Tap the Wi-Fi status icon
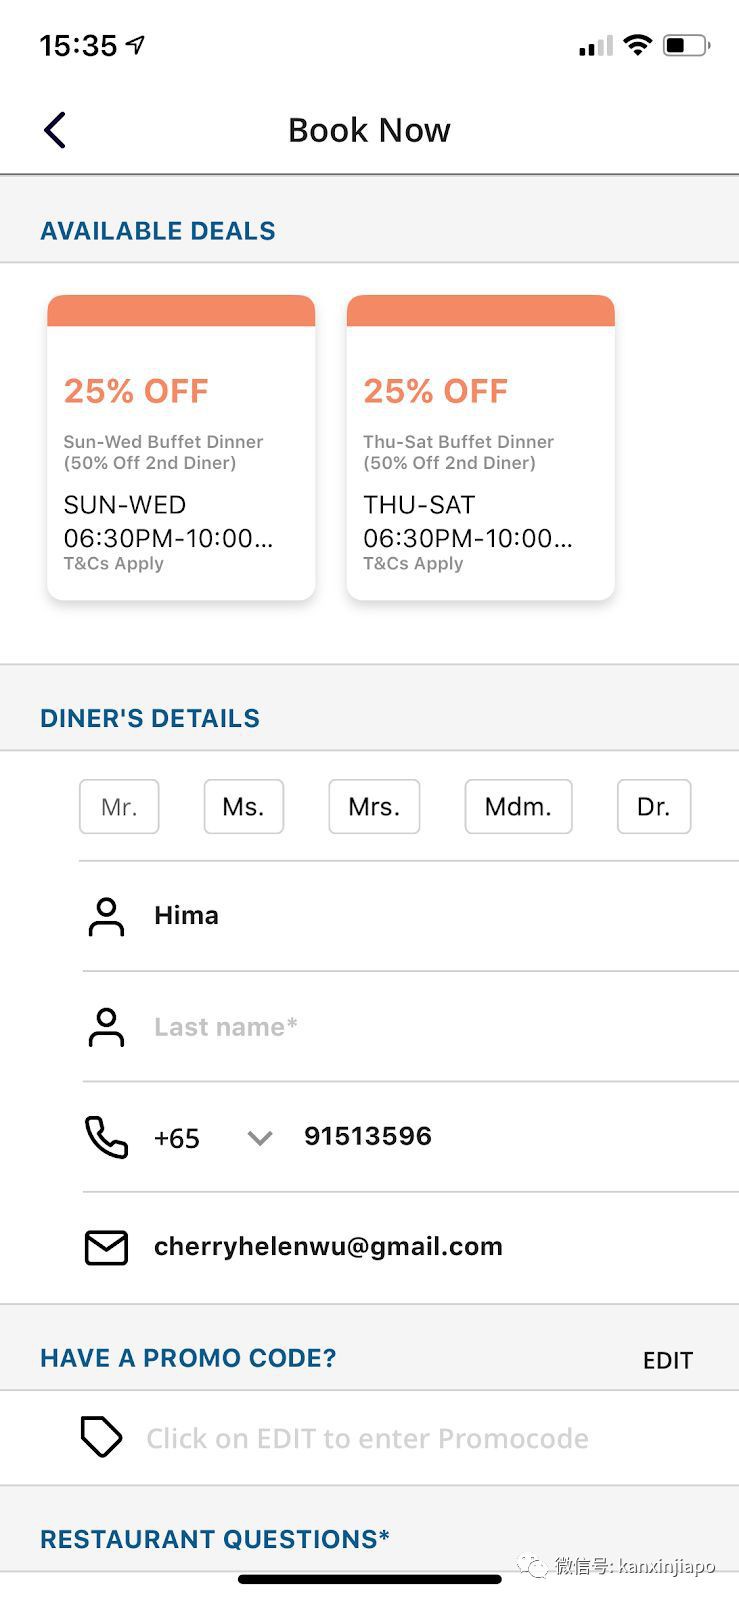Screen dimensions: 739x1600 click(637, 45)
